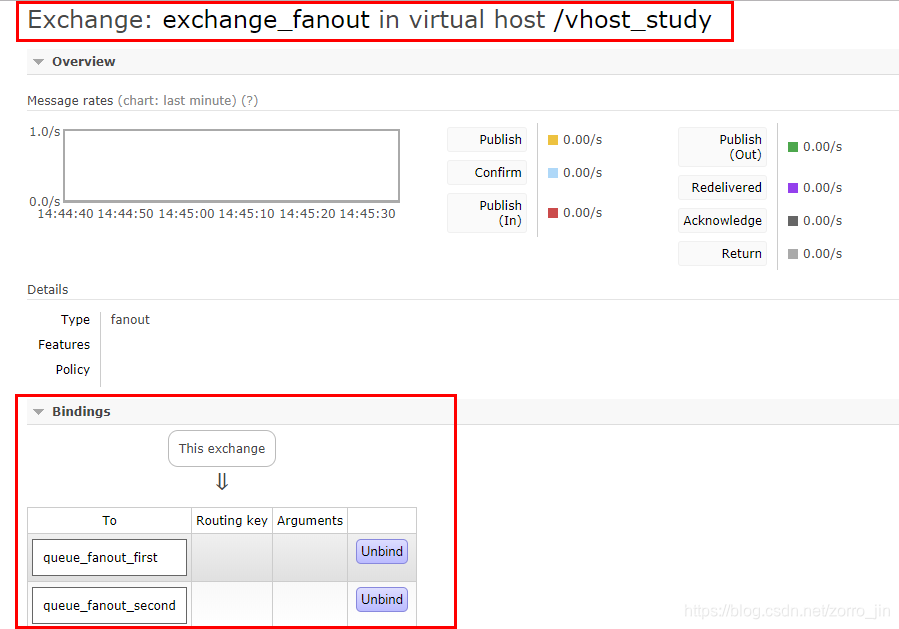Viewport: 899px width, 629px height.
Task: Open the Bindings section header
Action: [x=81, y=411]
